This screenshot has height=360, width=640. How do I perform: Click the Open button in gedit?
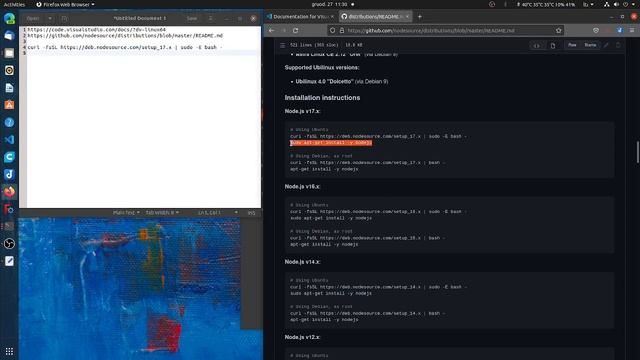click(33, 18)
